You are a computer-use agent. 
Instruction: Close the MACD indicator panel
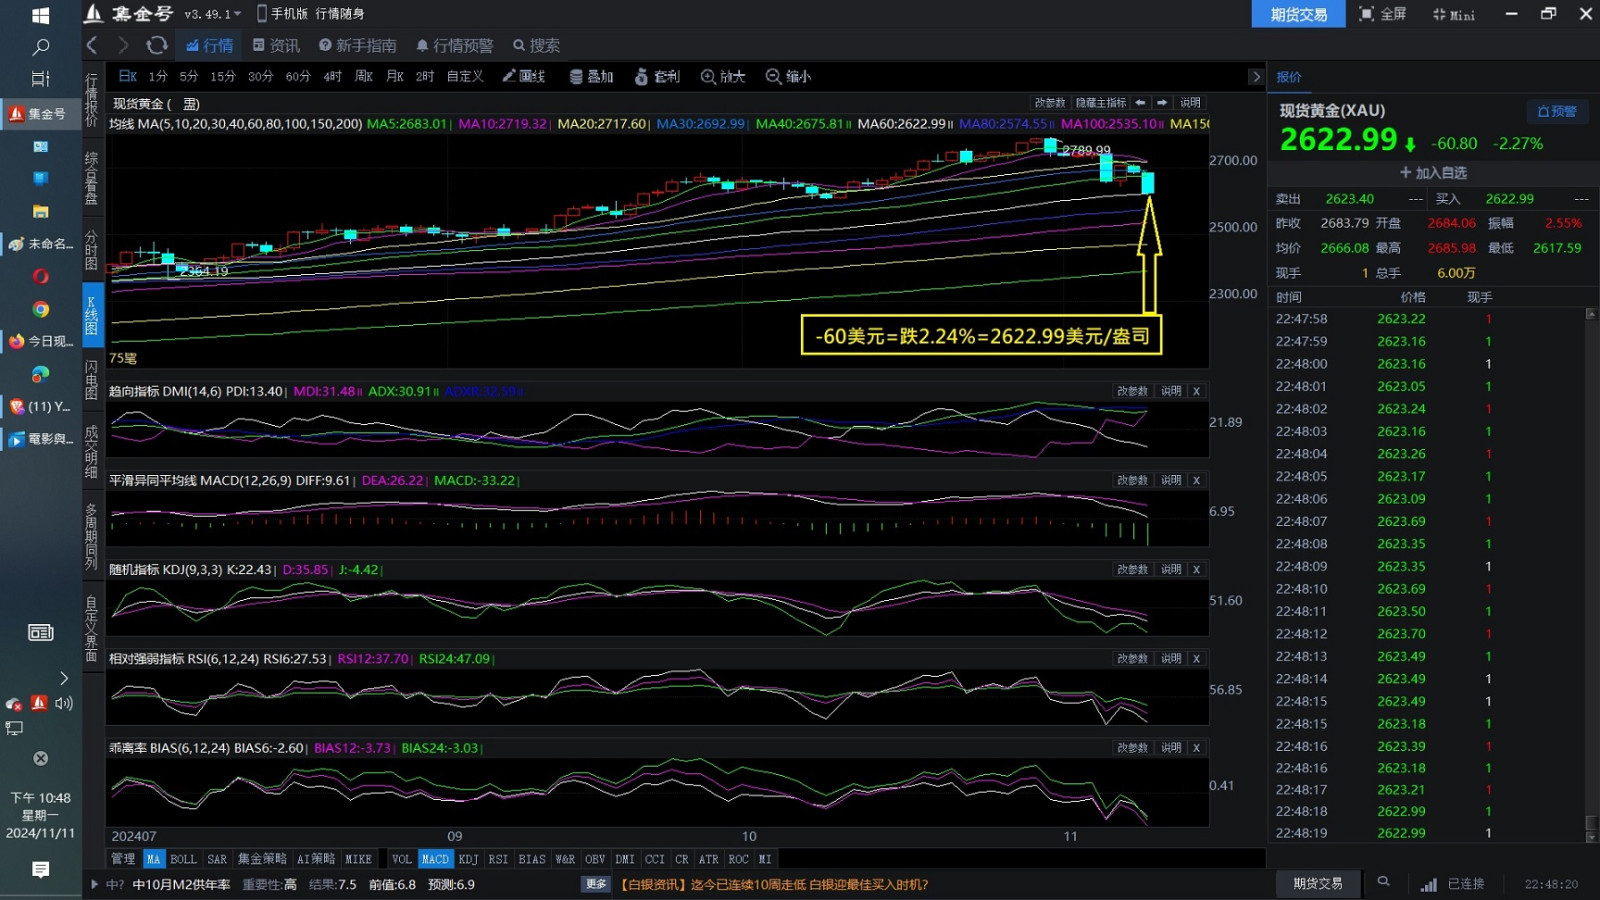[1196, 480]
